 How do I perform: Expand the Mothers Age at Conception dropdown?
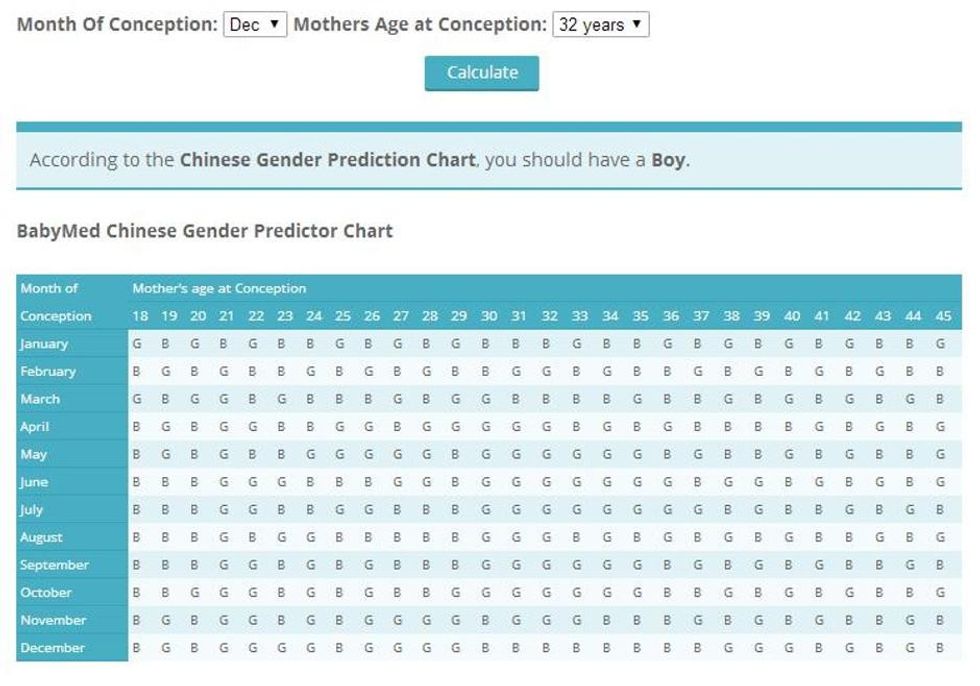600,25
